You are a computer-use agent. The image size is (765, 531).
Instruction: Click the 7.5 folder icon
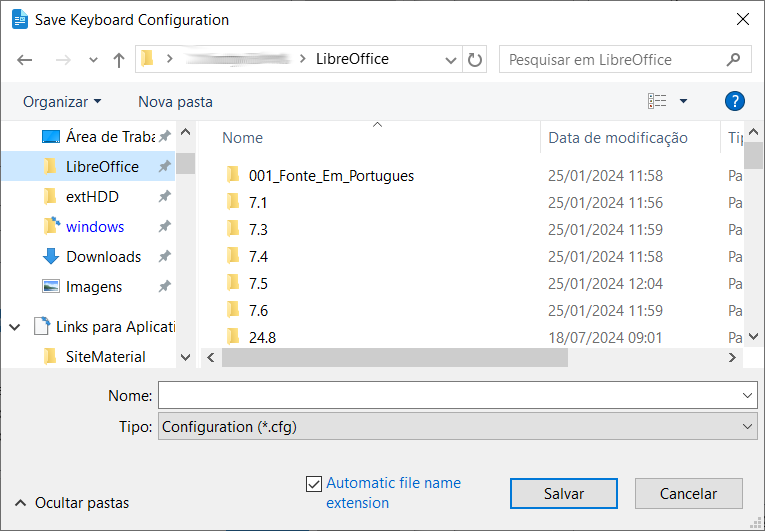click(233, 283)
